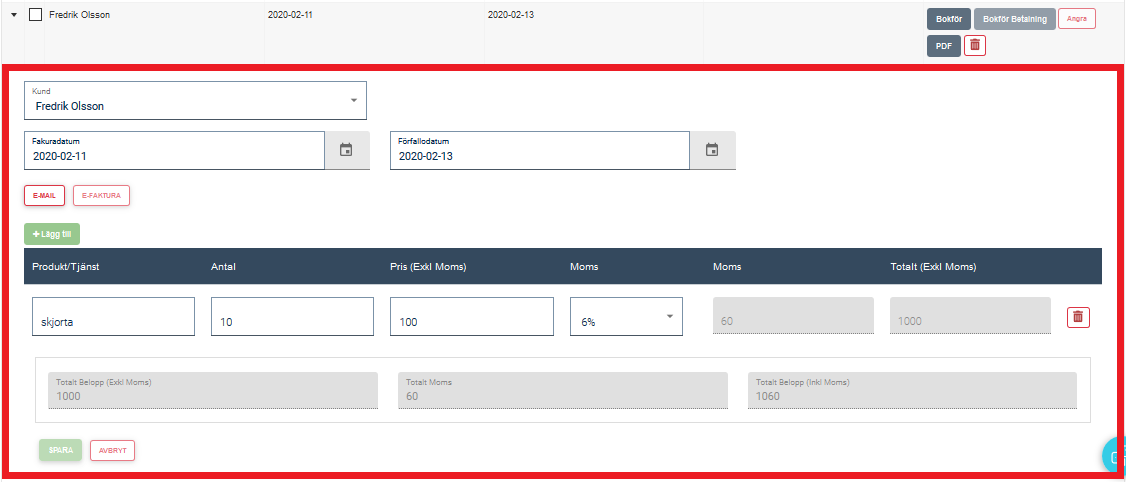Focus the Pris (Exkl Moms) field
The width and height of the screenshot is (1126, 482).
pos(471,317)
